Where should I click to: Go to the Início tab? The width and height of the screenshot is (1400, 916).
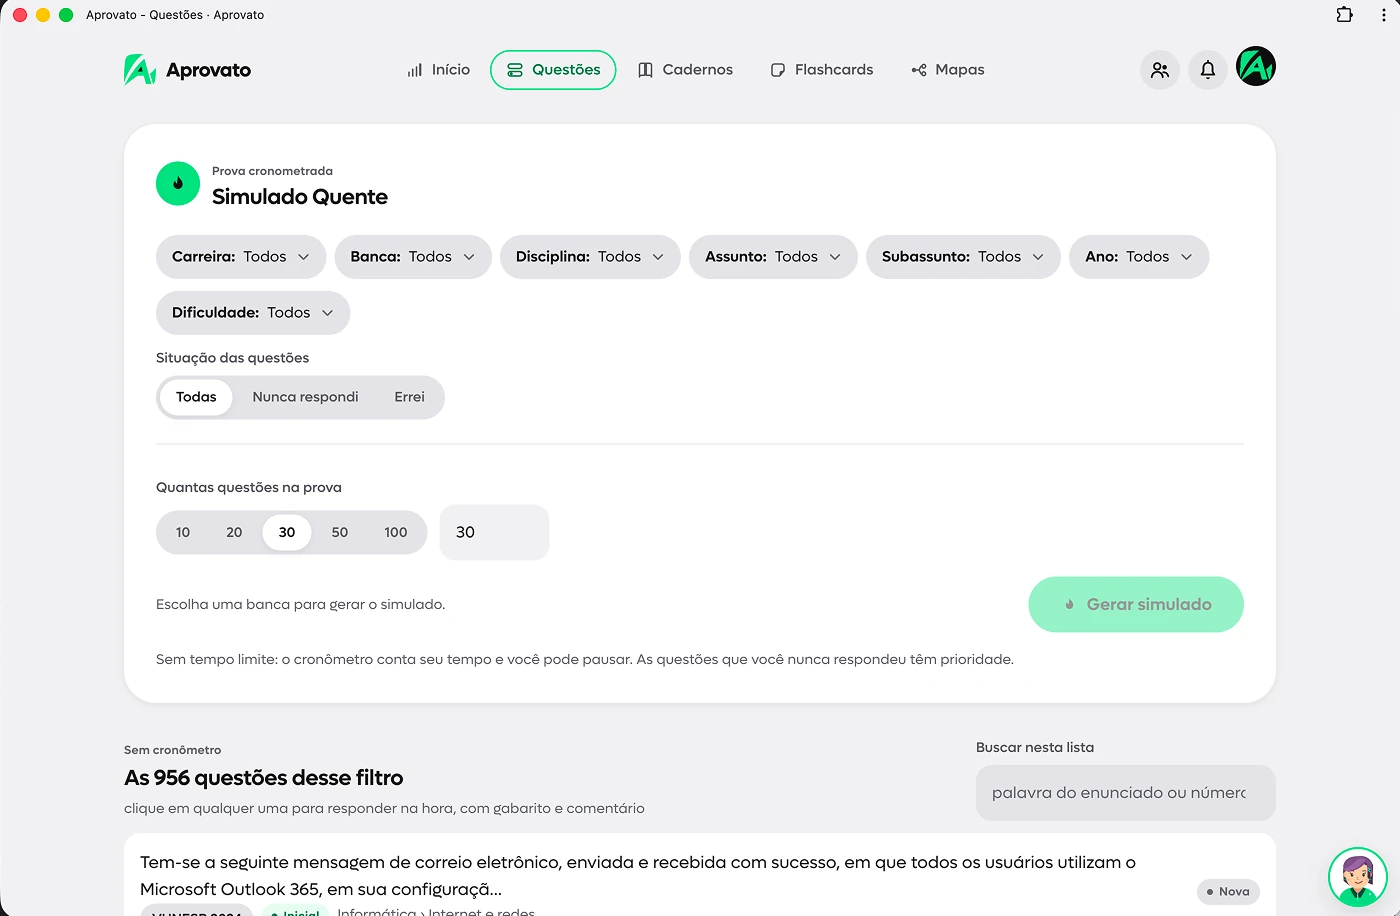[x=438, y=70]
